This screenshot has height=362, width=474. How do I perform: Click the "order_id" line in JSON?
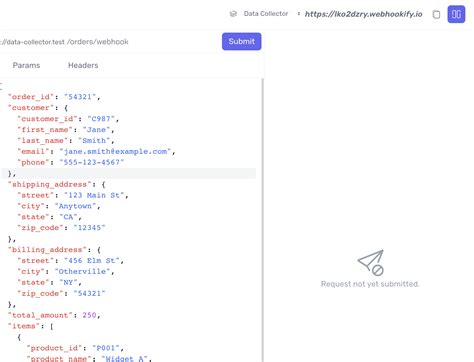[x=54, y=97]
